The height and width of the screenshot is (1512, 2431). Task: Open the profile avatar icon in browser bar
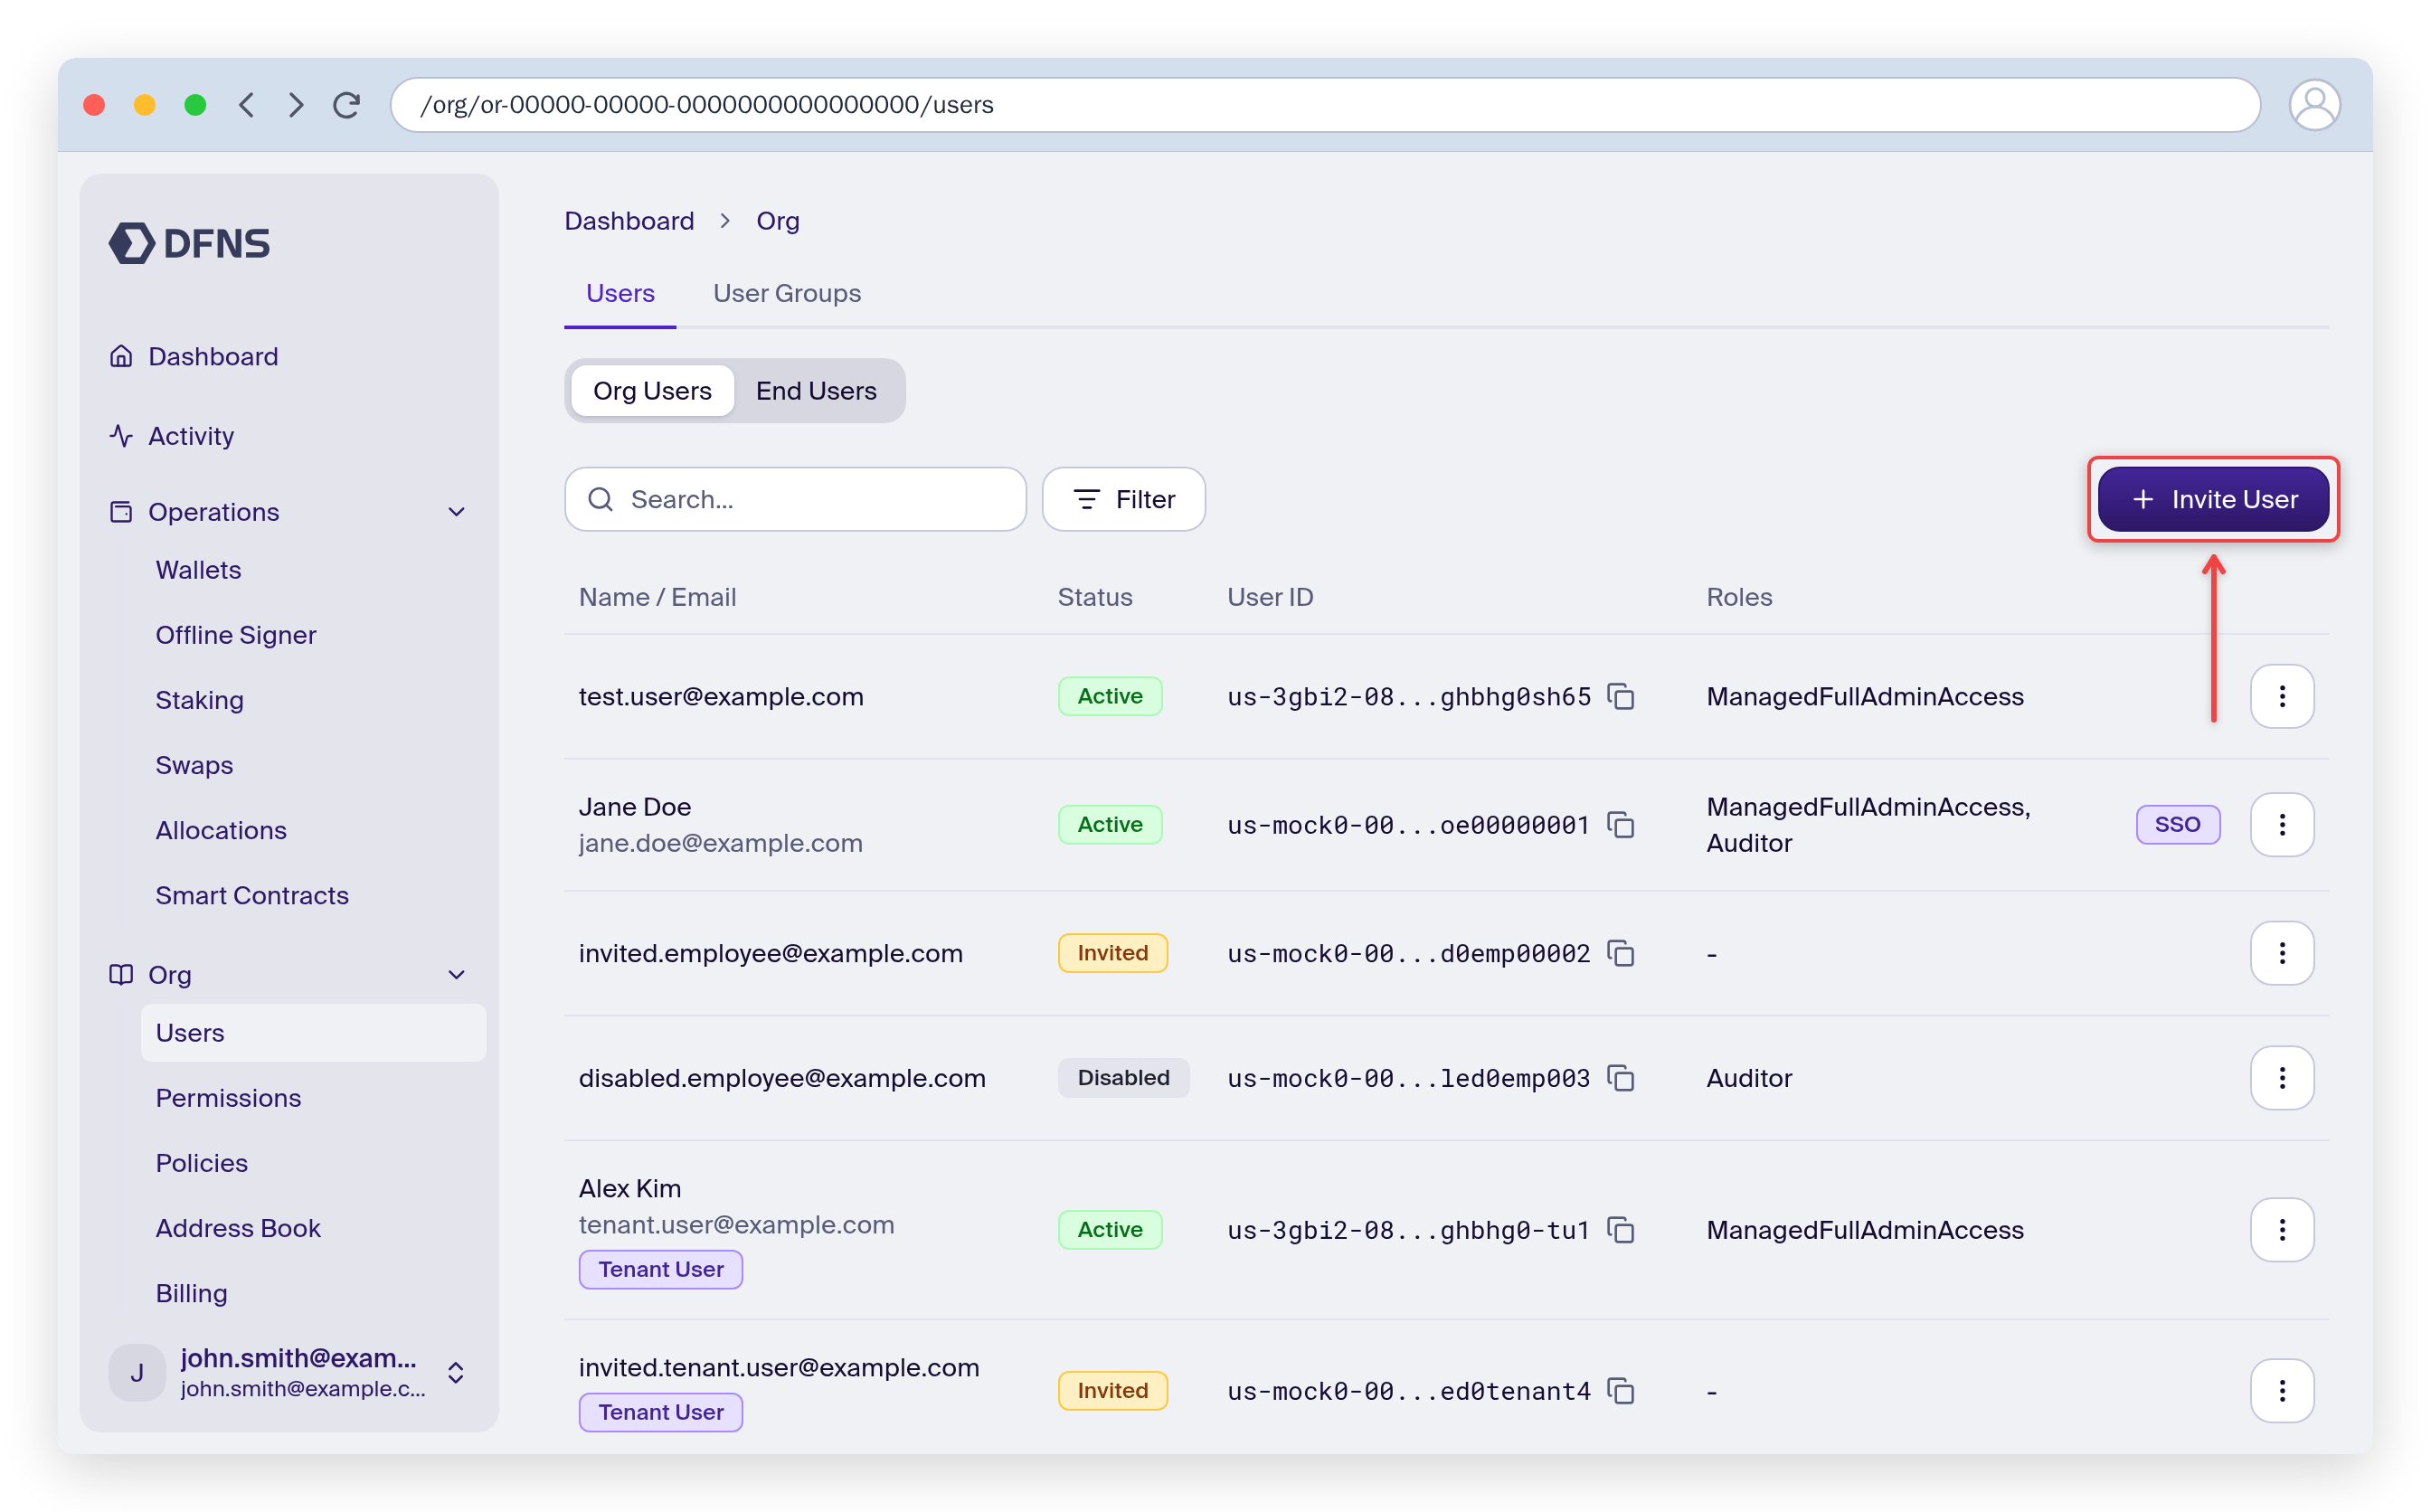pyautogui.click(x=2314, y=105)
